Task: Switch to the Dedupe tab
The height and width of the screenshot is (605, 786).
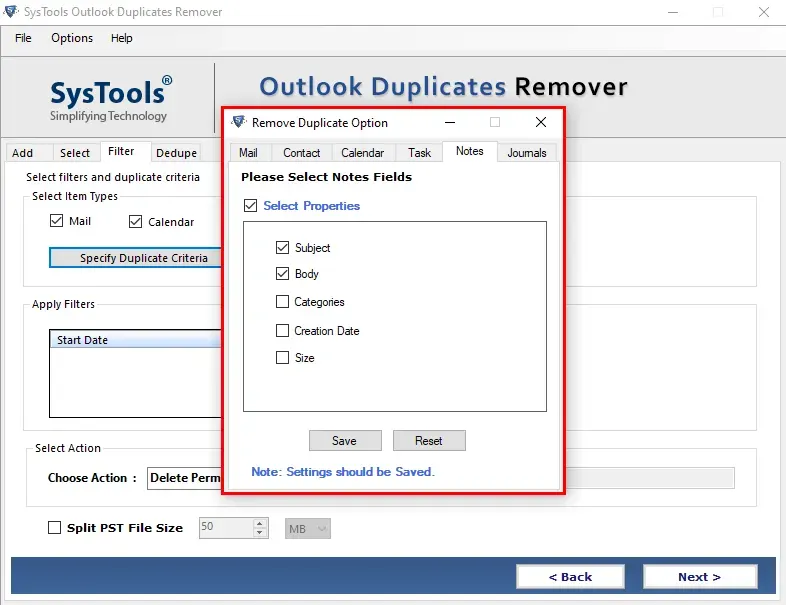Action: click(176, 153)
